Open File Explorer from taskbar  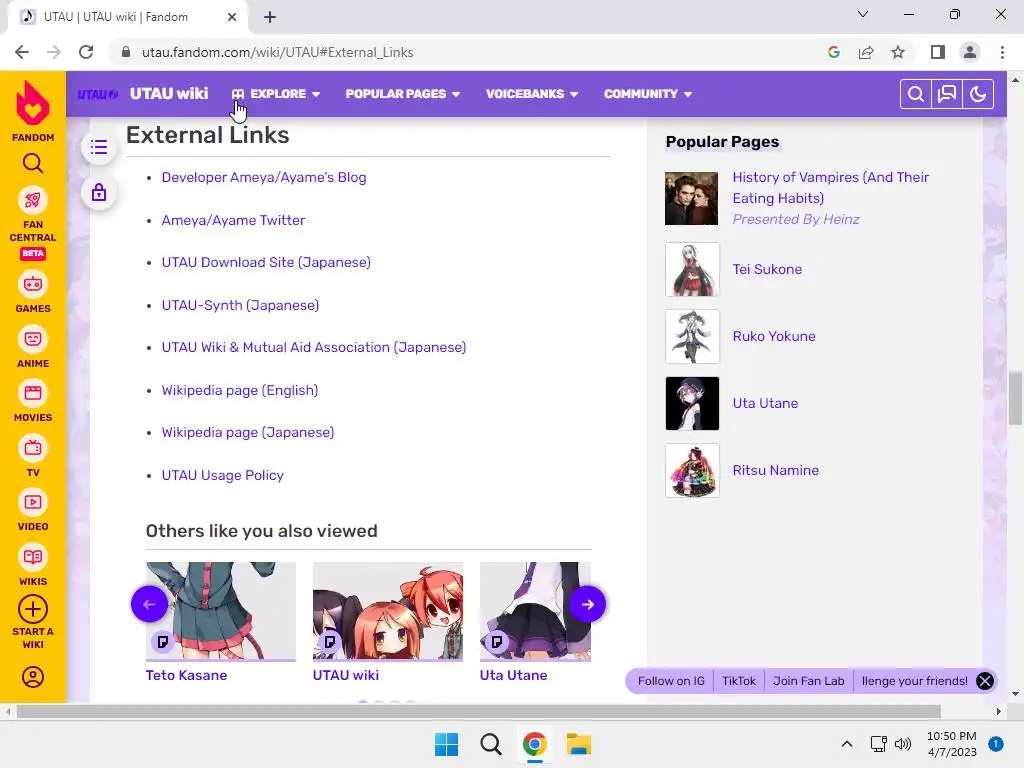pyautogui.click(x=579, y=744)
